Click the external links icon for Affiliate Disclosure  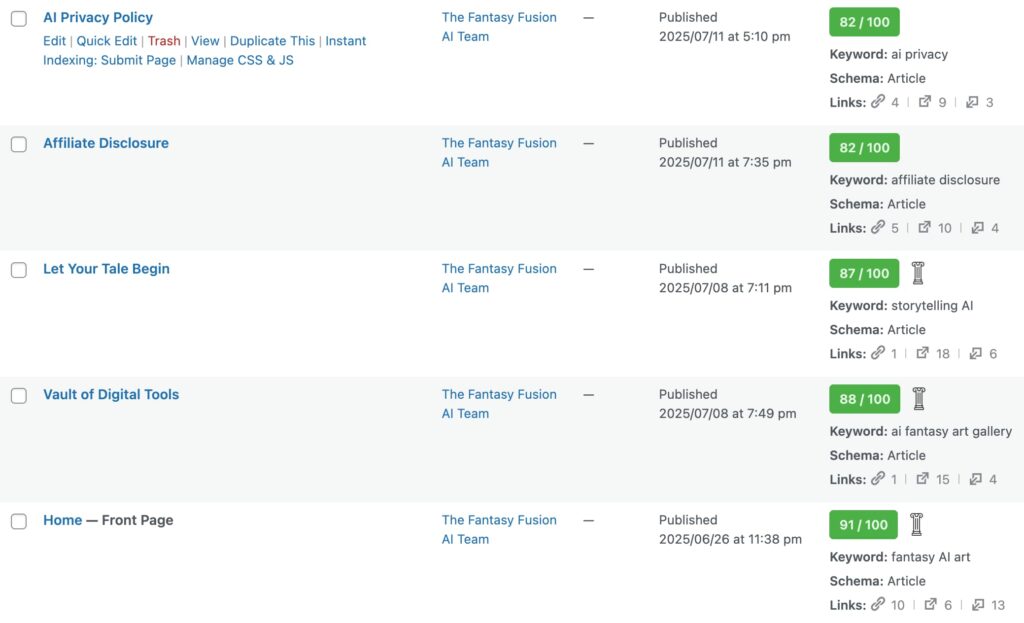(x=925, y=228)
